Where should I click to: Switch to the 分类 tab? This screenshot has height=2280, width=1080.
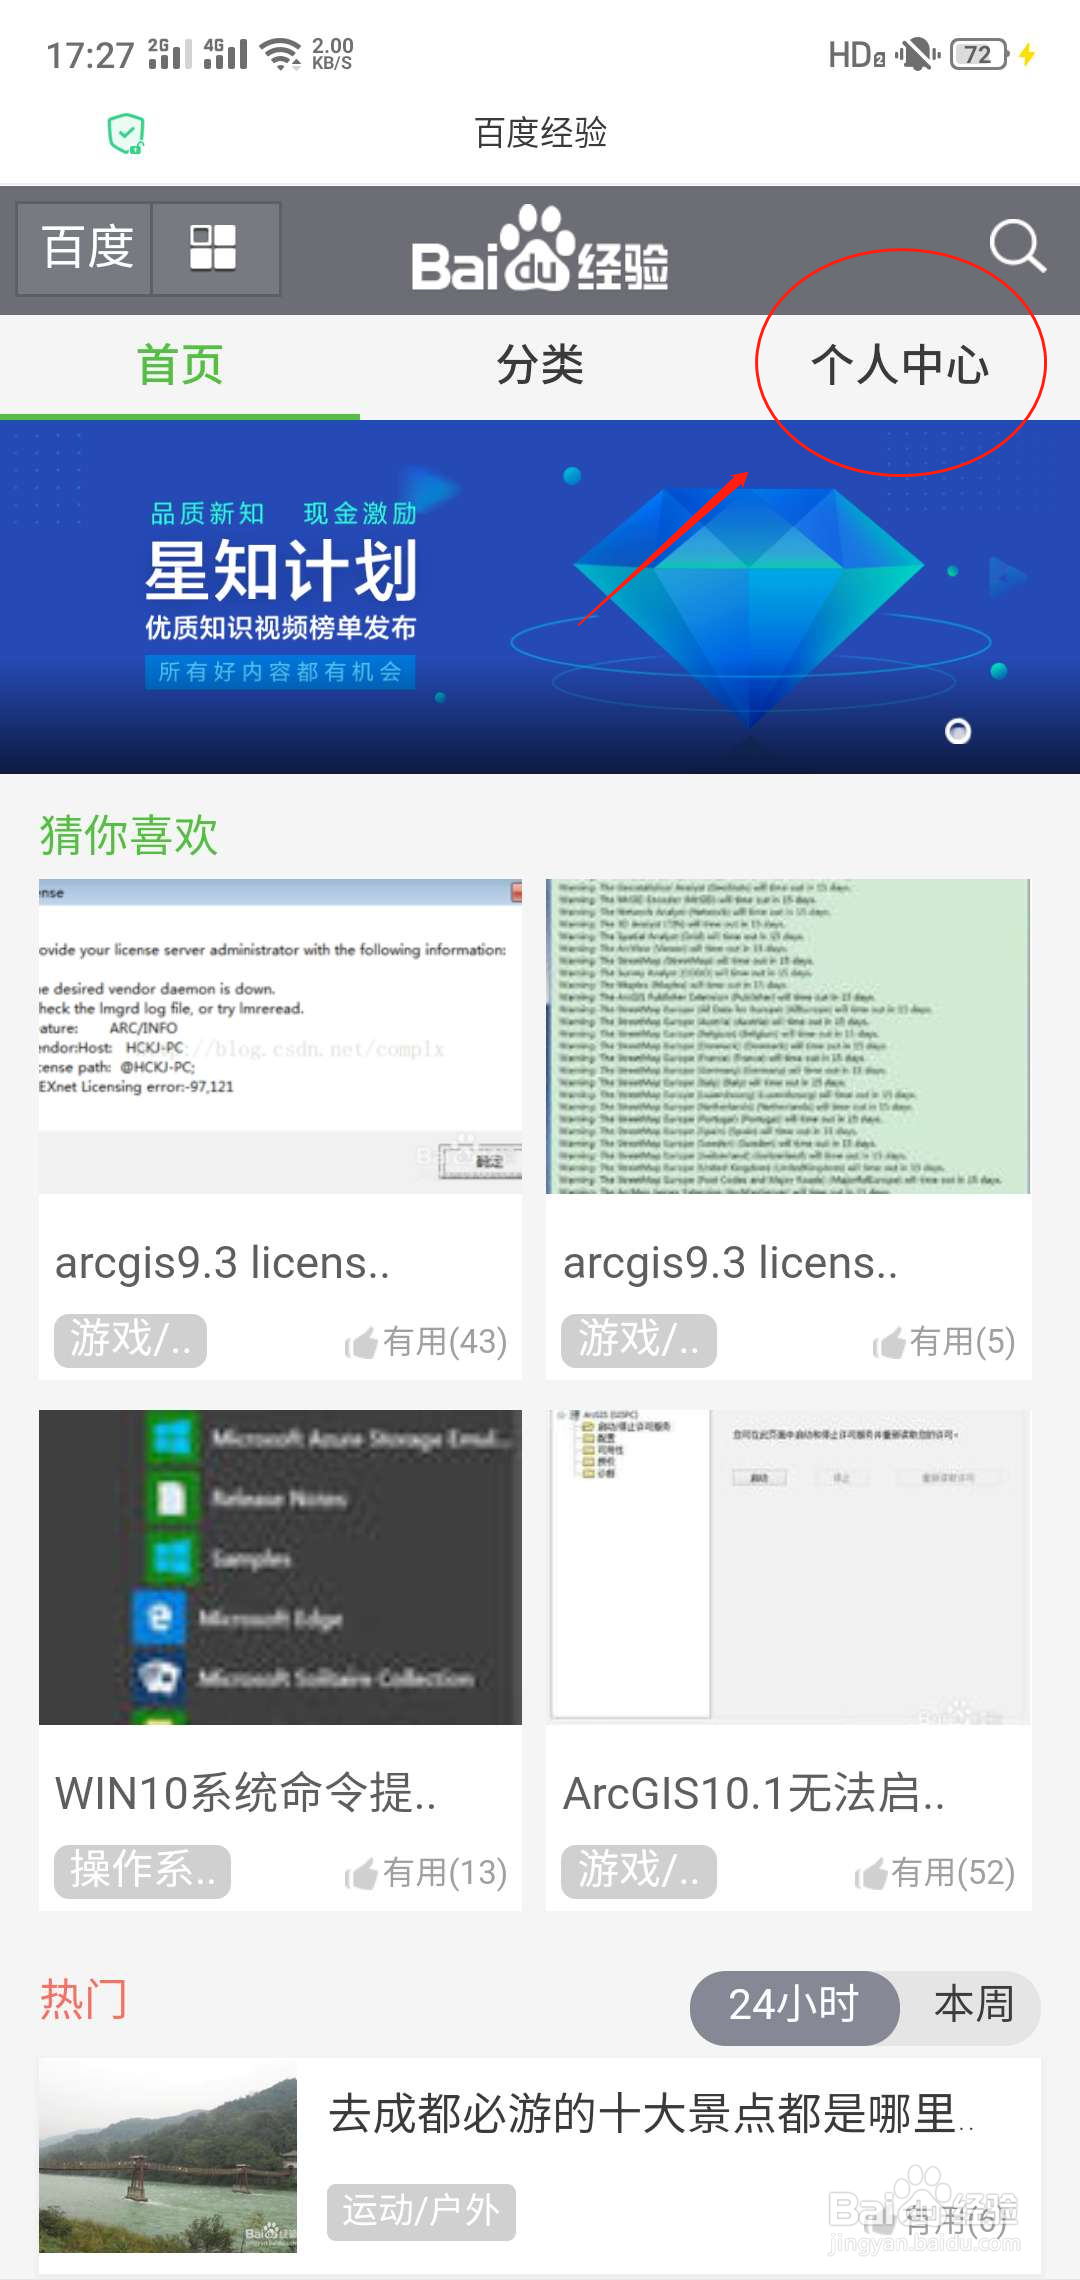pos(540,365)
